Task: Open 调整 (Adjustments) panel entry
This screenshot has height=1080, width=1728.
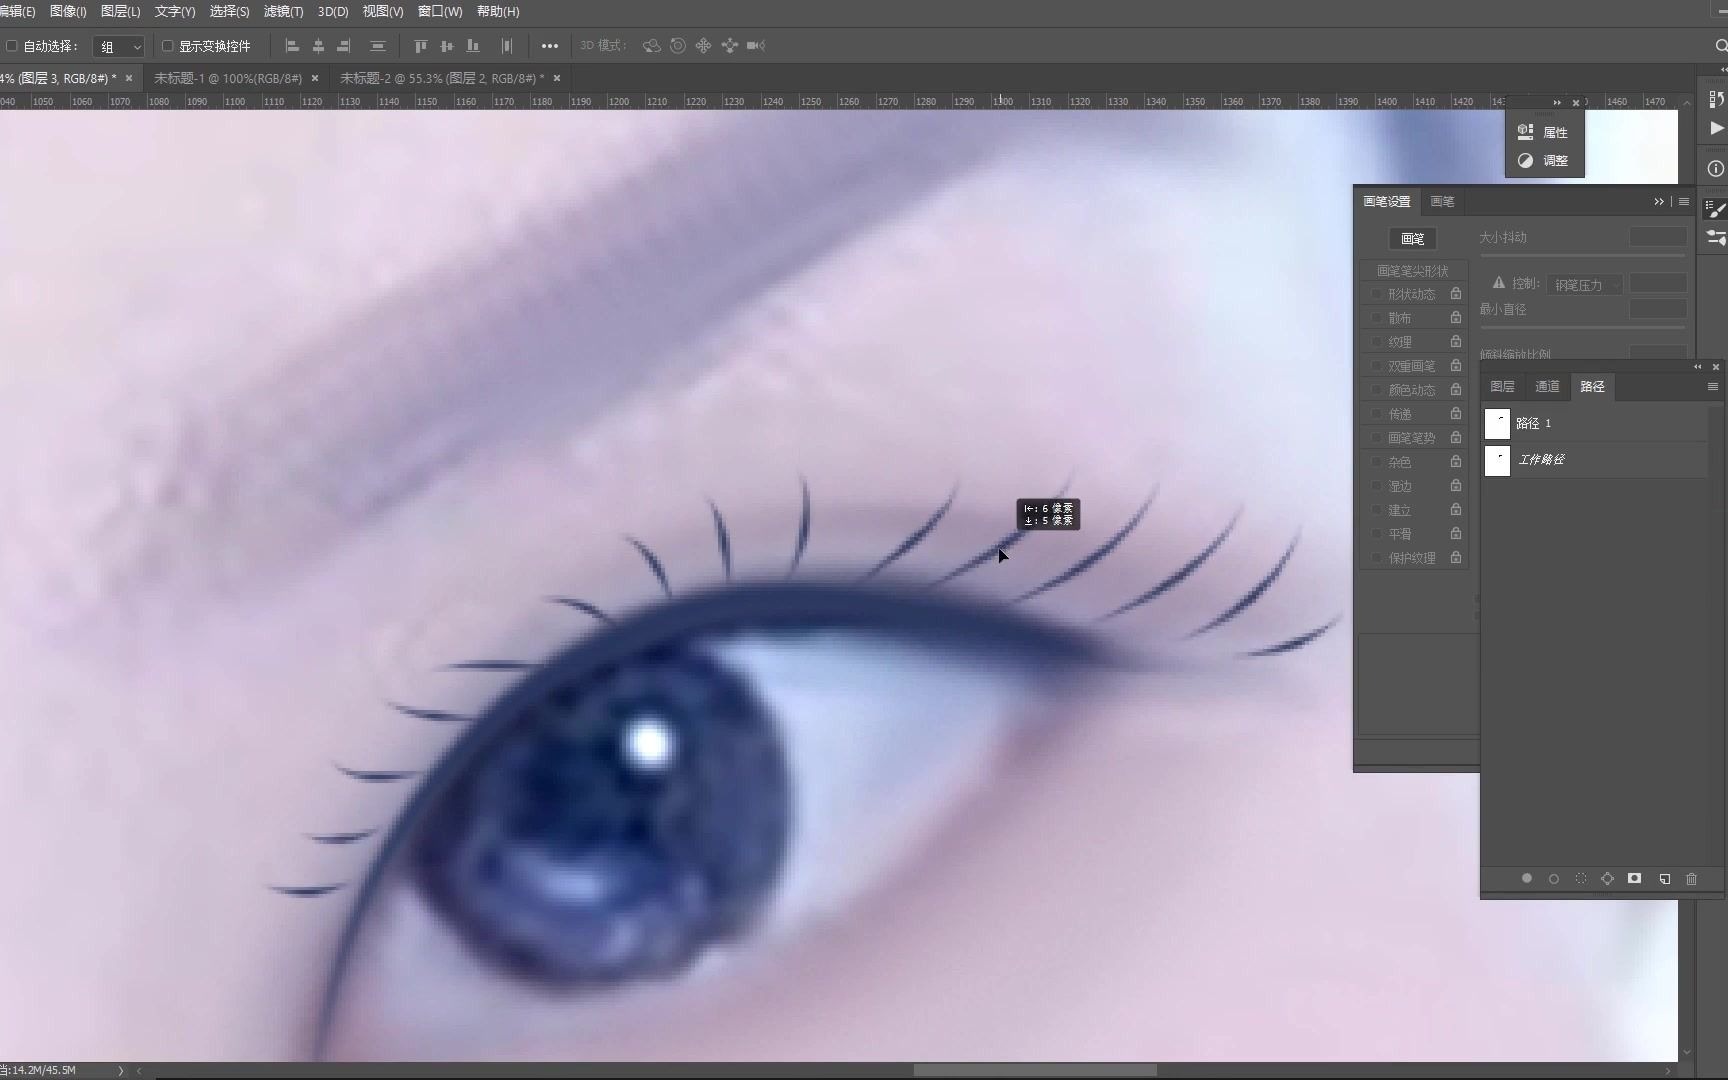Action: [x=1545, y=160]
